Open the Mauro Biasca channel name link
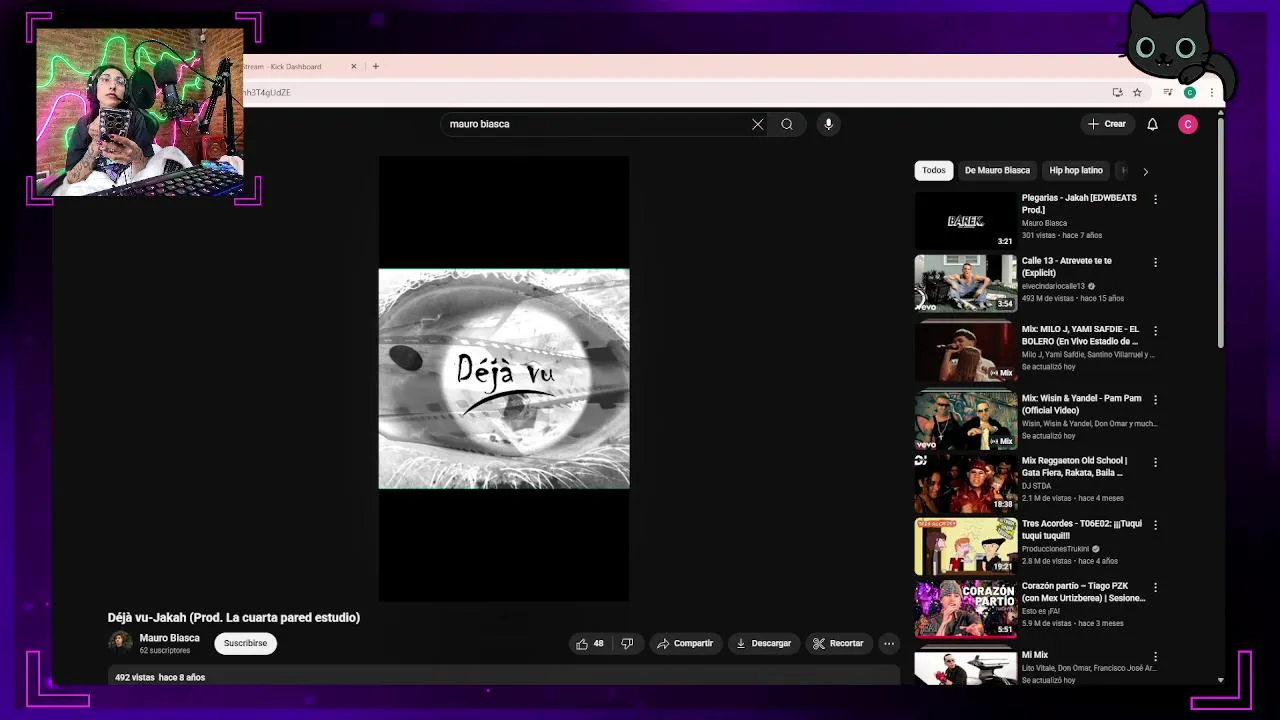The image size is (1280, 720). pyautogui.click(x=169, y=638)
